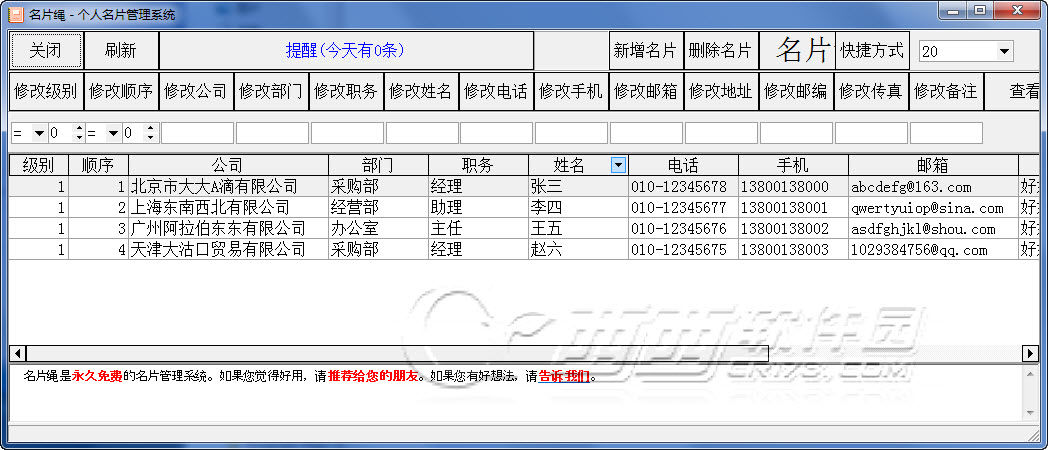This screenshot has height=450, width=1048.
Task: Click the 电话 filter input field
Action: coord(497,133)
